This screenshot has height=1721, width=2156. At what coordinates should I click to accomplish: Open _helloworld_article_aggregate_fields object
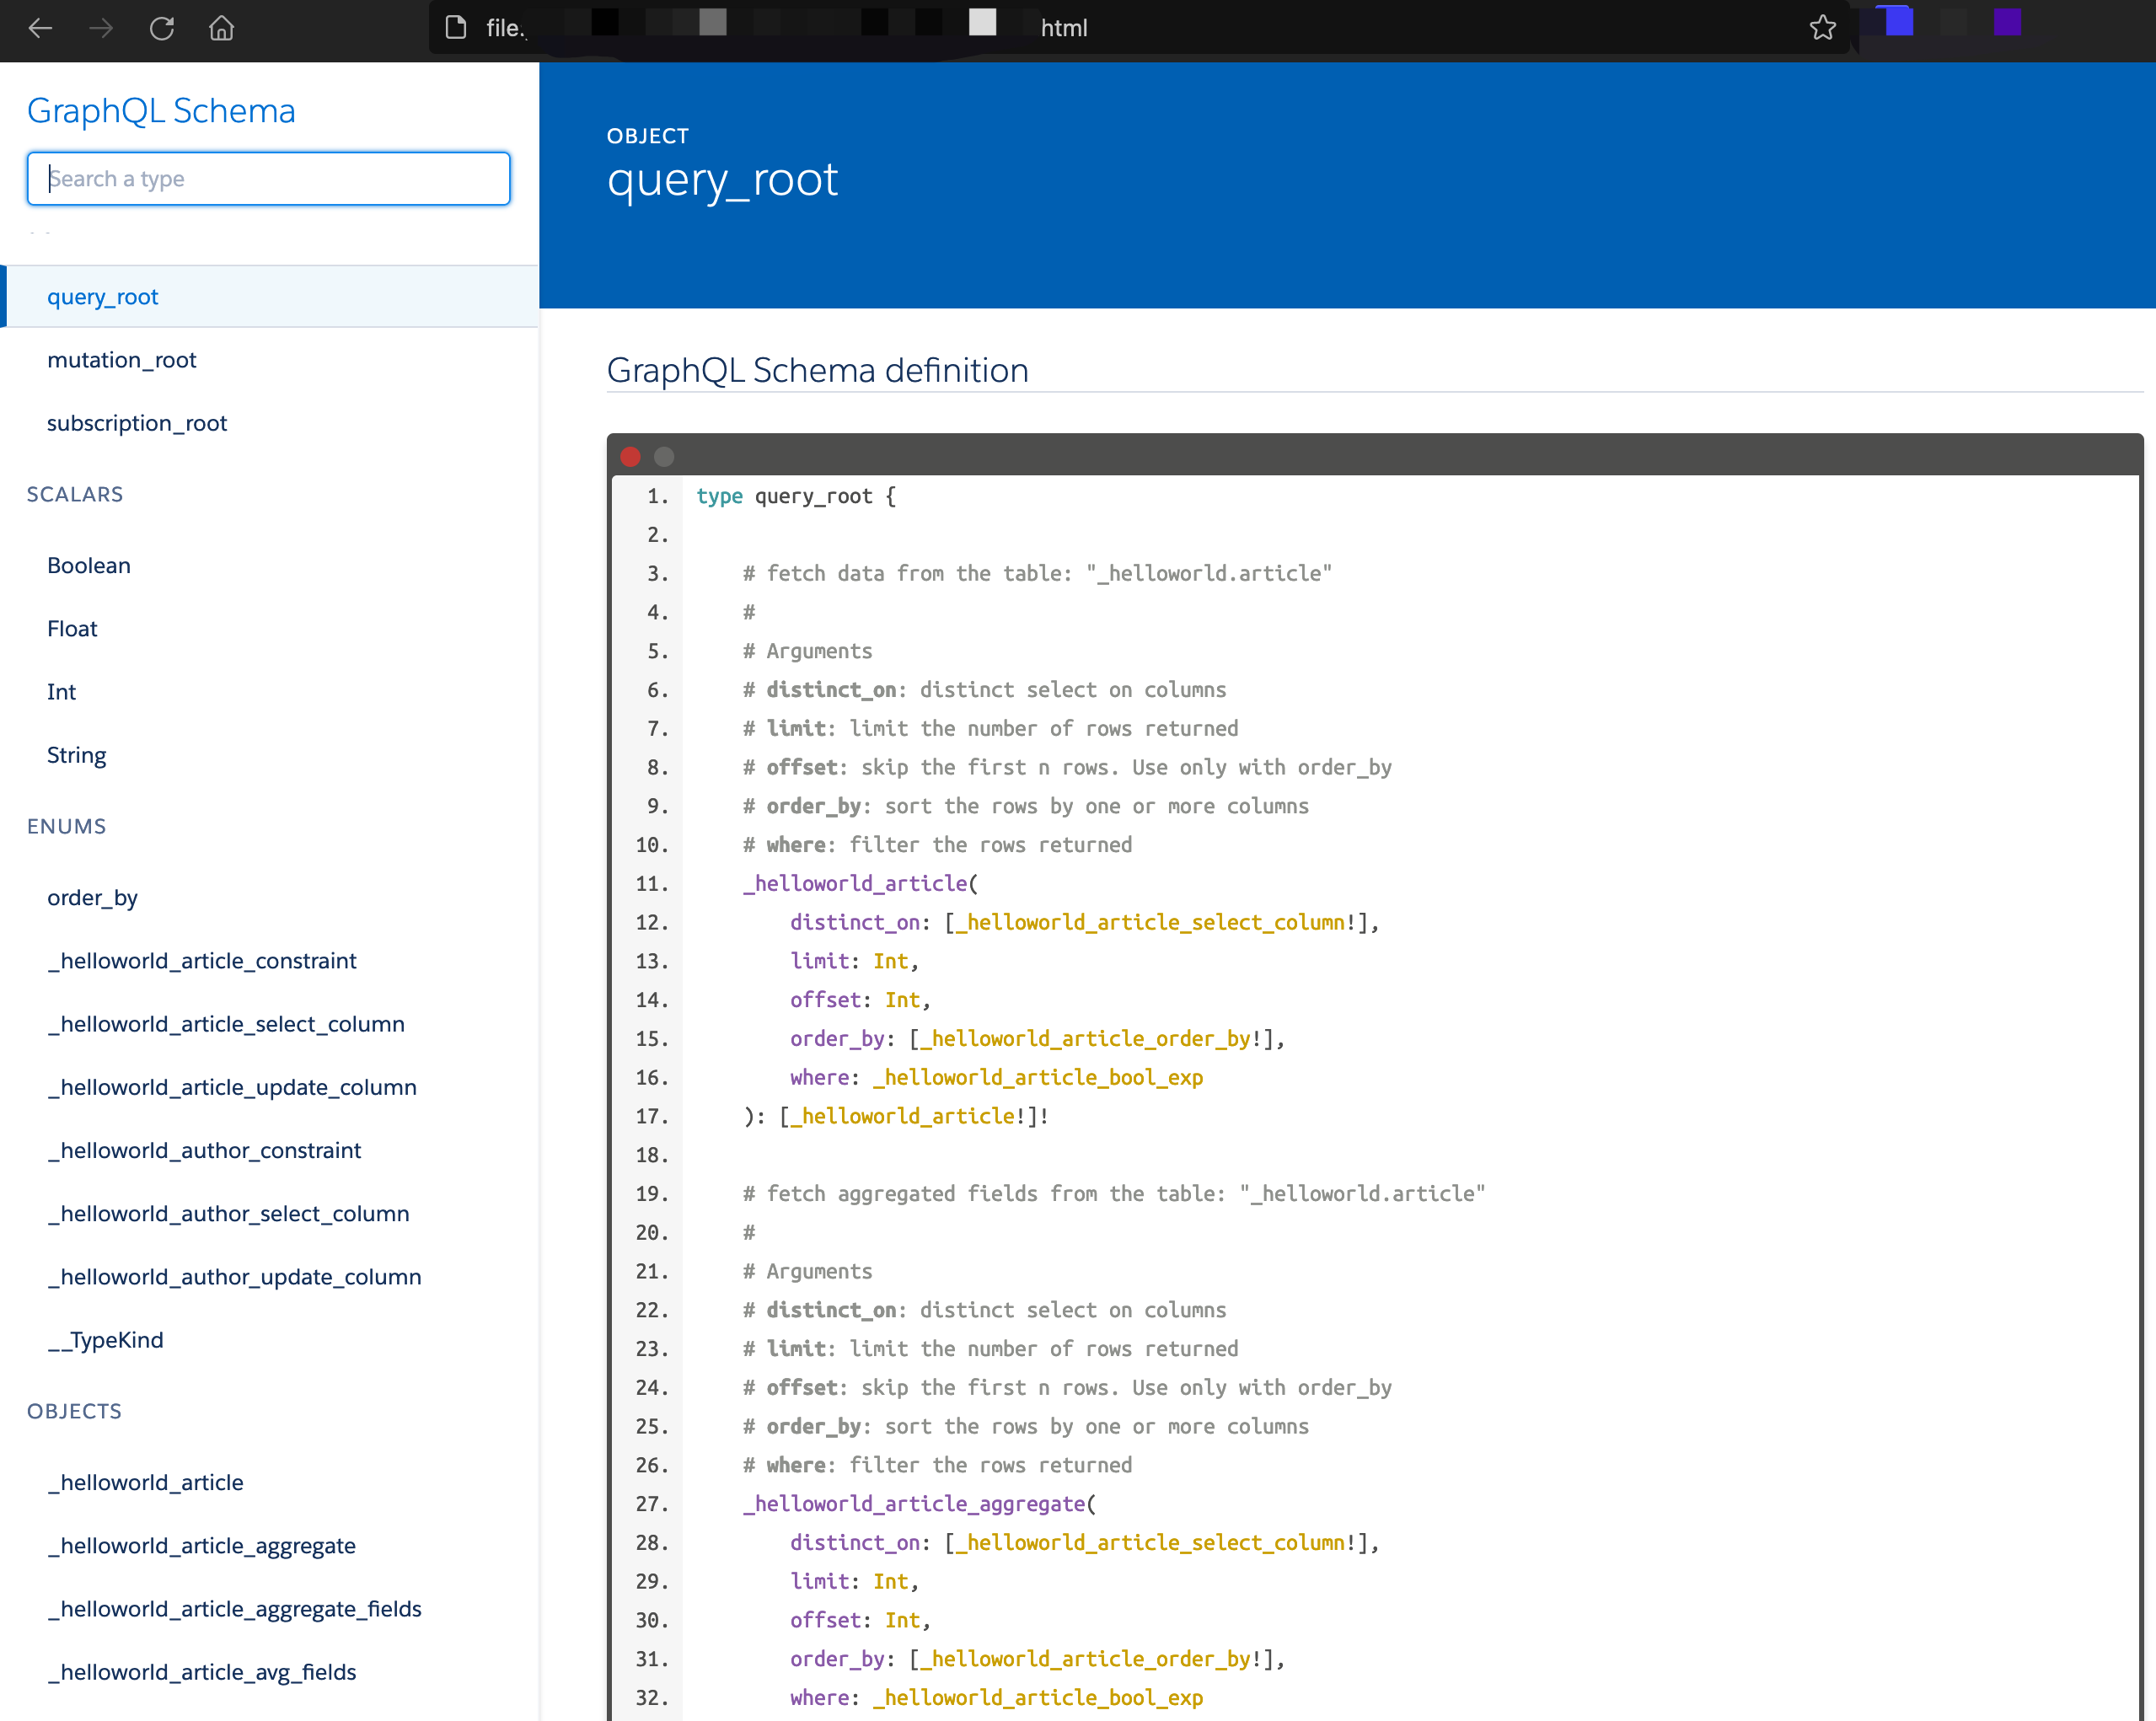tap(234, 1609)
